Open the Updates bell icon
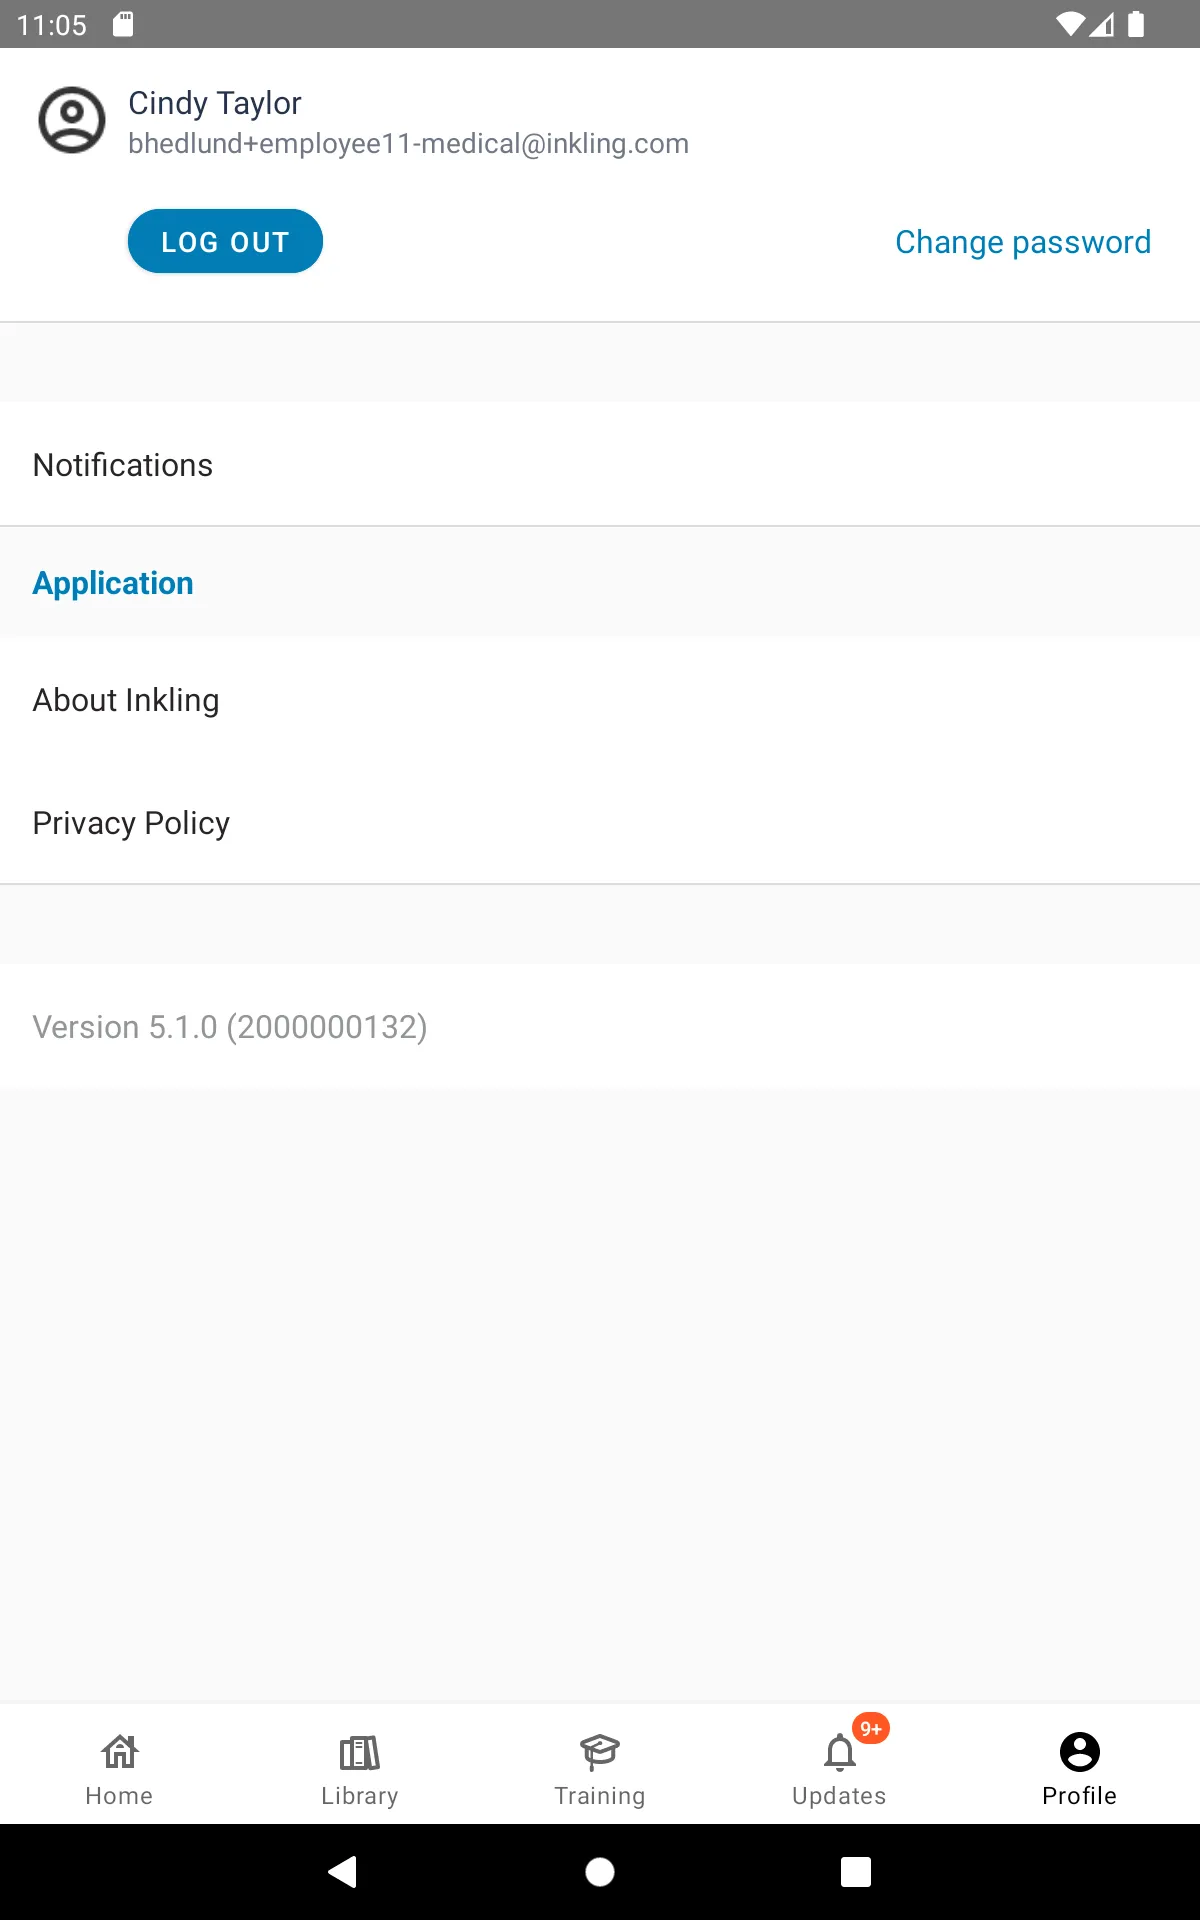 pyautogui.click(x=840, y=1753)
